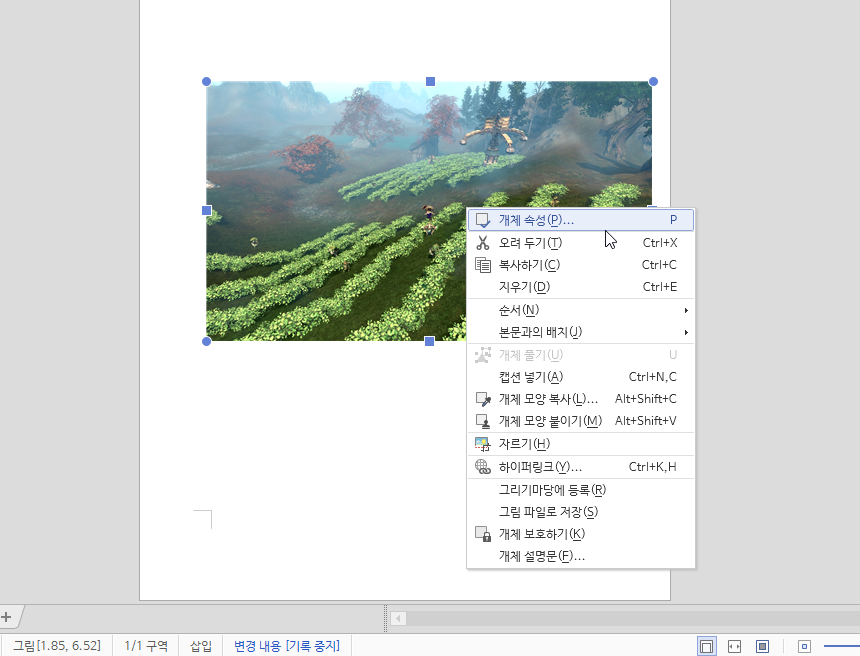Image resolution: width=860 pixels, height=656 pixels.
Task: Click the zoom page icon in status bar
Action: click(x=804, y=646)
